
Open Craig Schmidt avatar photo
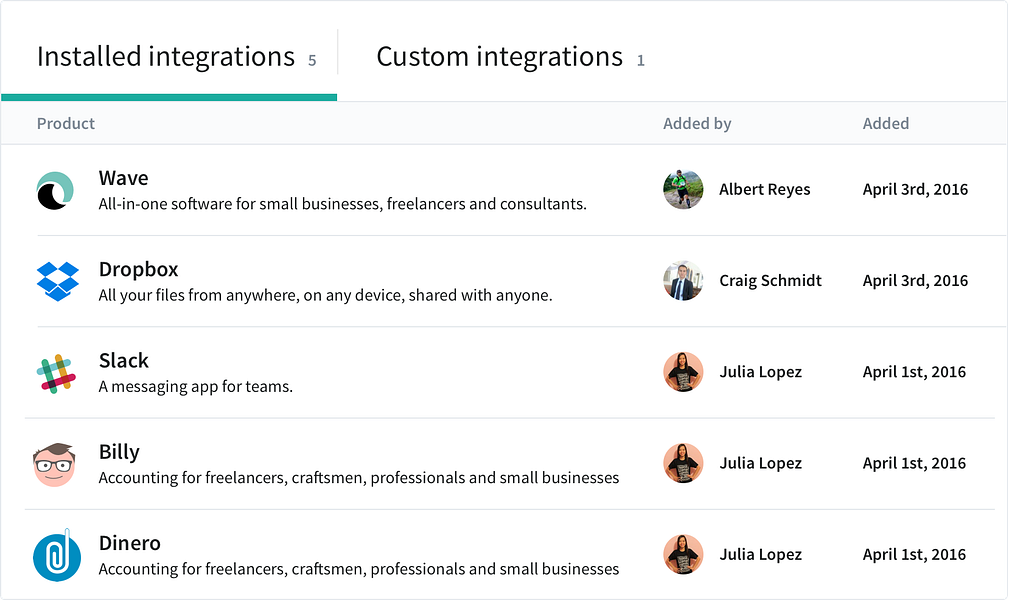683,281
